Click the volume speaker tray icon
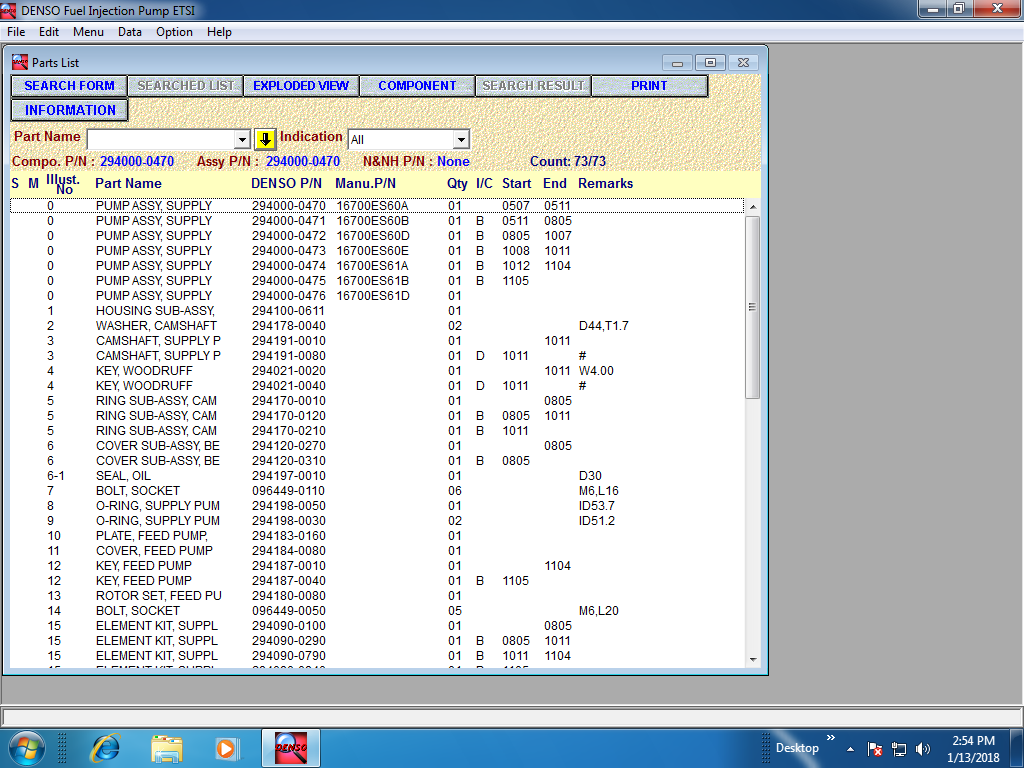This screenshot has width=1024, height=768. pyautogui.click(x=923, y=749)
